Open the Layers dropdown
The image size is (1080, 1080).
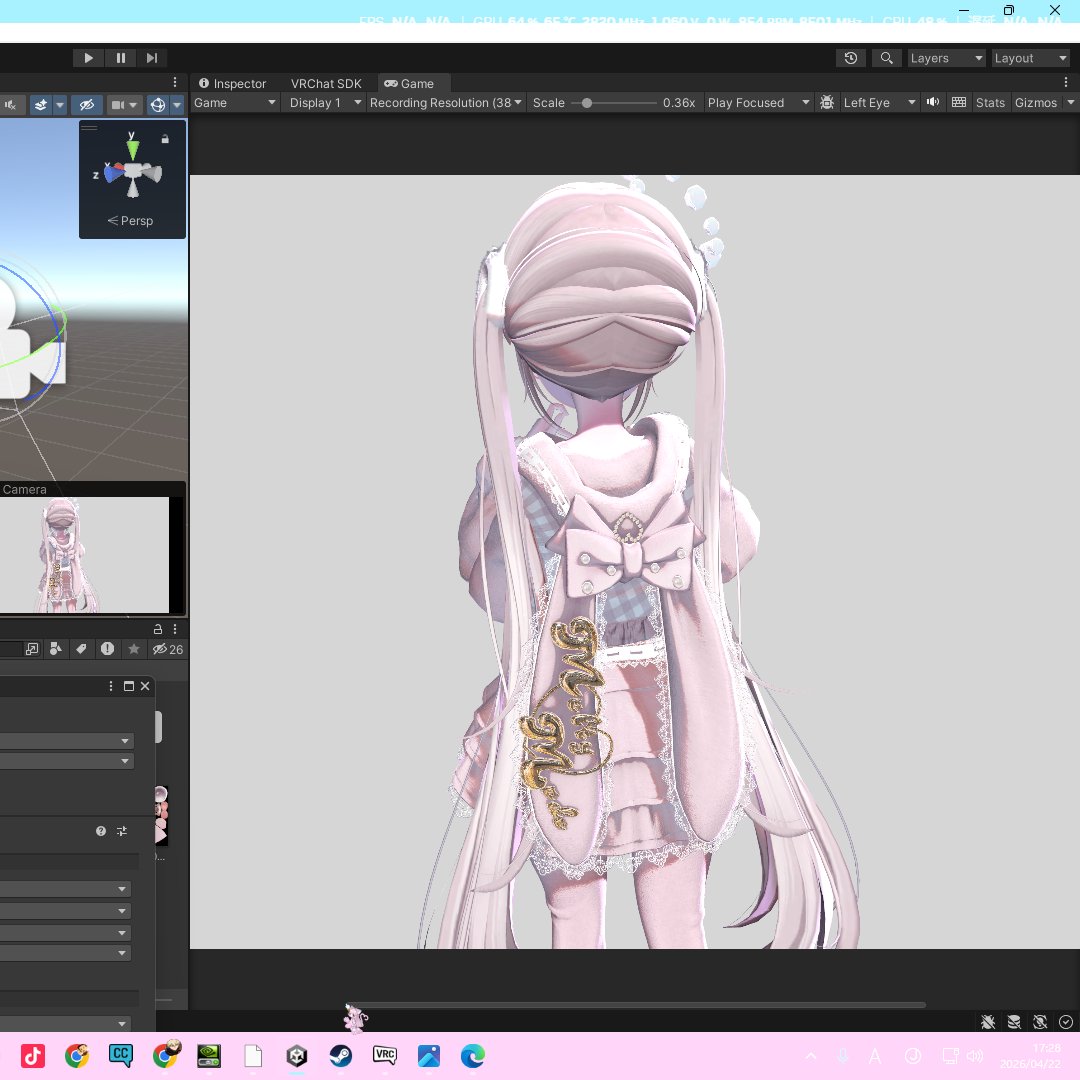pos(946,59)
